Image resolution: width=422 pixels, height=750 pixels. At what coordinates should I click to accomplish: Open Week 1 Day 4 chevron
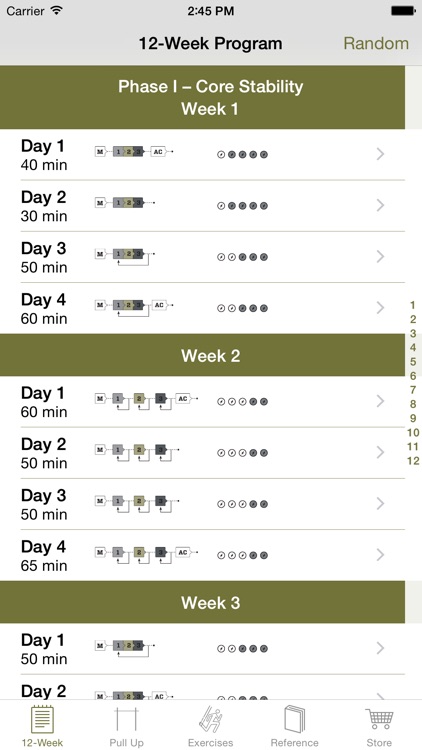tap(380, 308)
